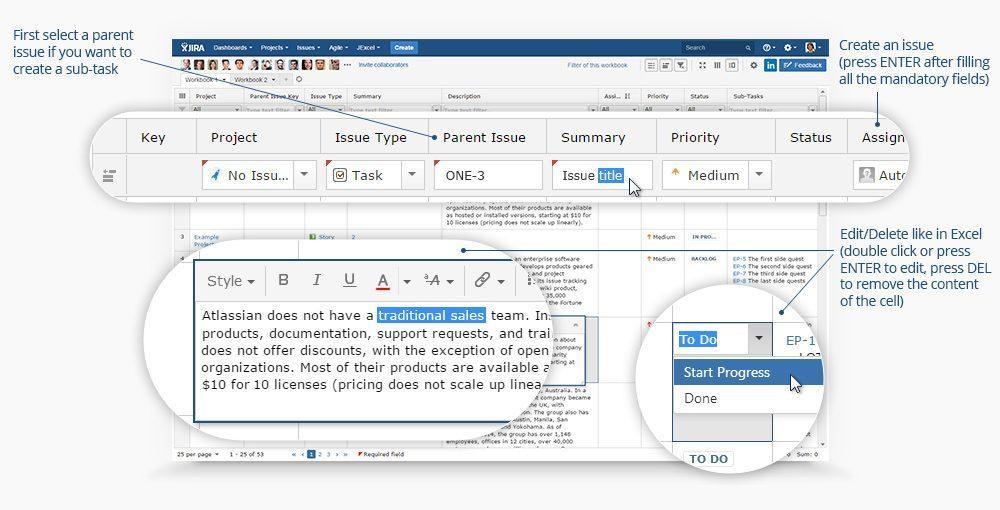Toggle Italic formatting in the editor
1000x510 pixels.
pos(316,280)
